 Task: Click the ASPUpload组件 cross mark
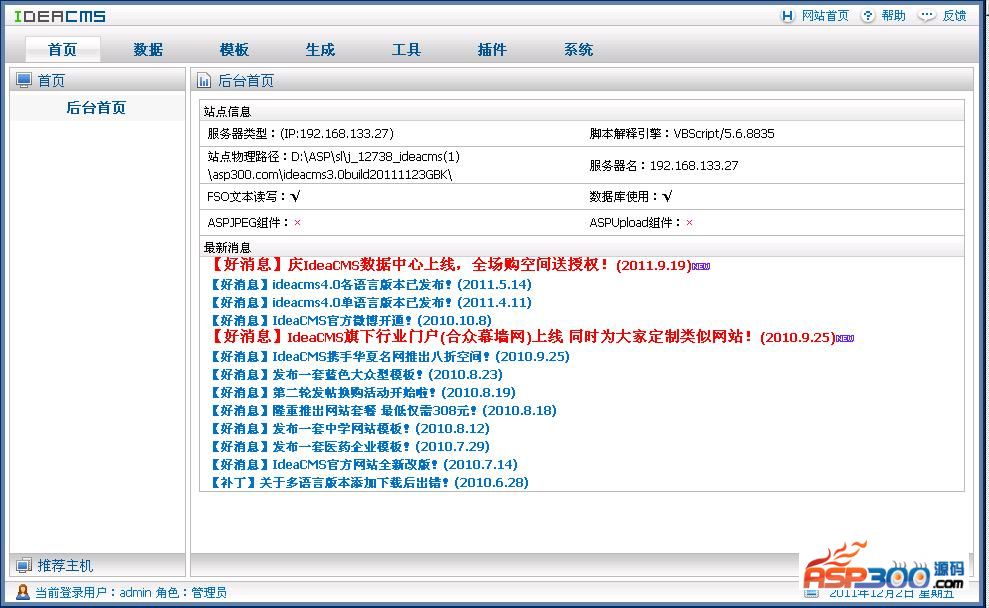pos(689,223)
